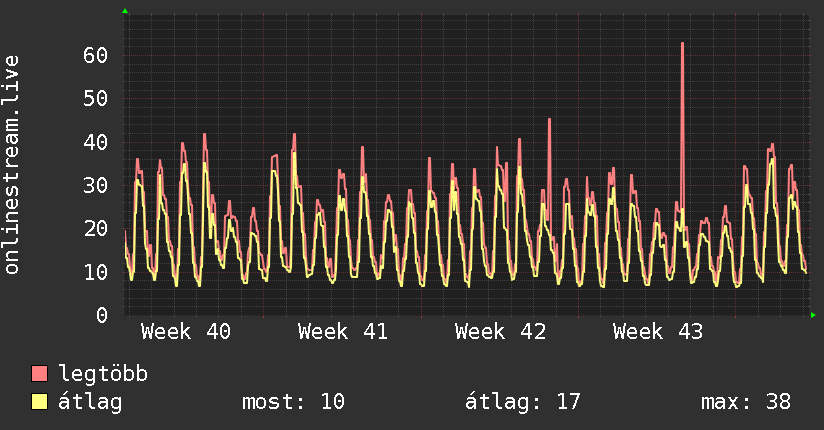Viewport: 824px width, 430px height.
Task: Click the 'átlag: 17' statistic
Action: (523, 402)
